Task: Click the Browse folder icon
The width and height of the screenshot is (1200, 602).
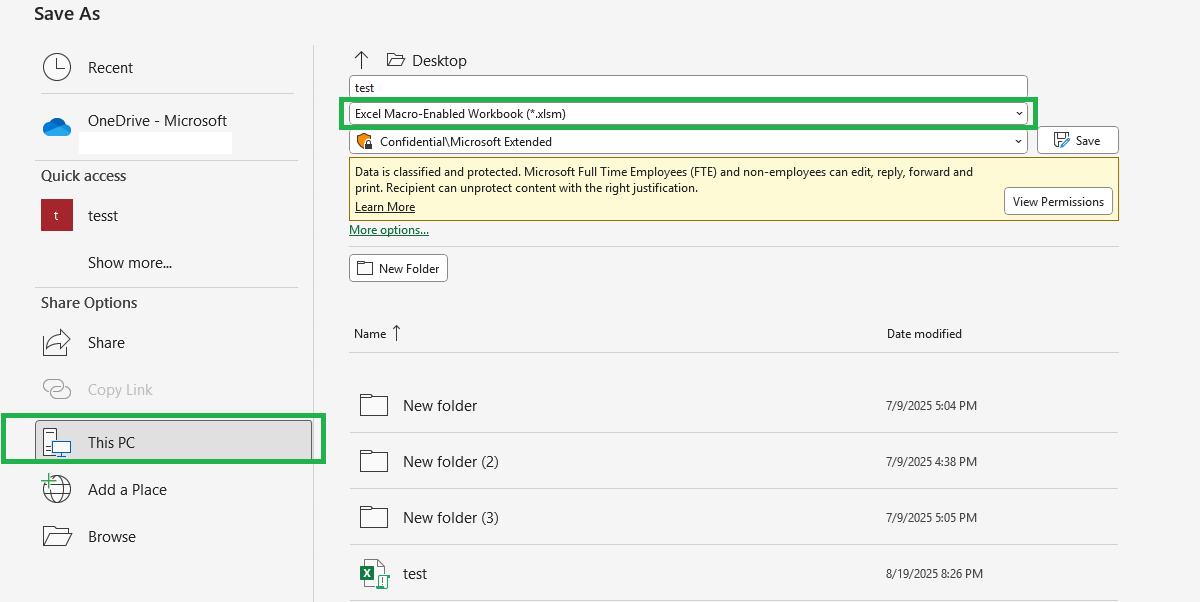Action: click(57, 536)
